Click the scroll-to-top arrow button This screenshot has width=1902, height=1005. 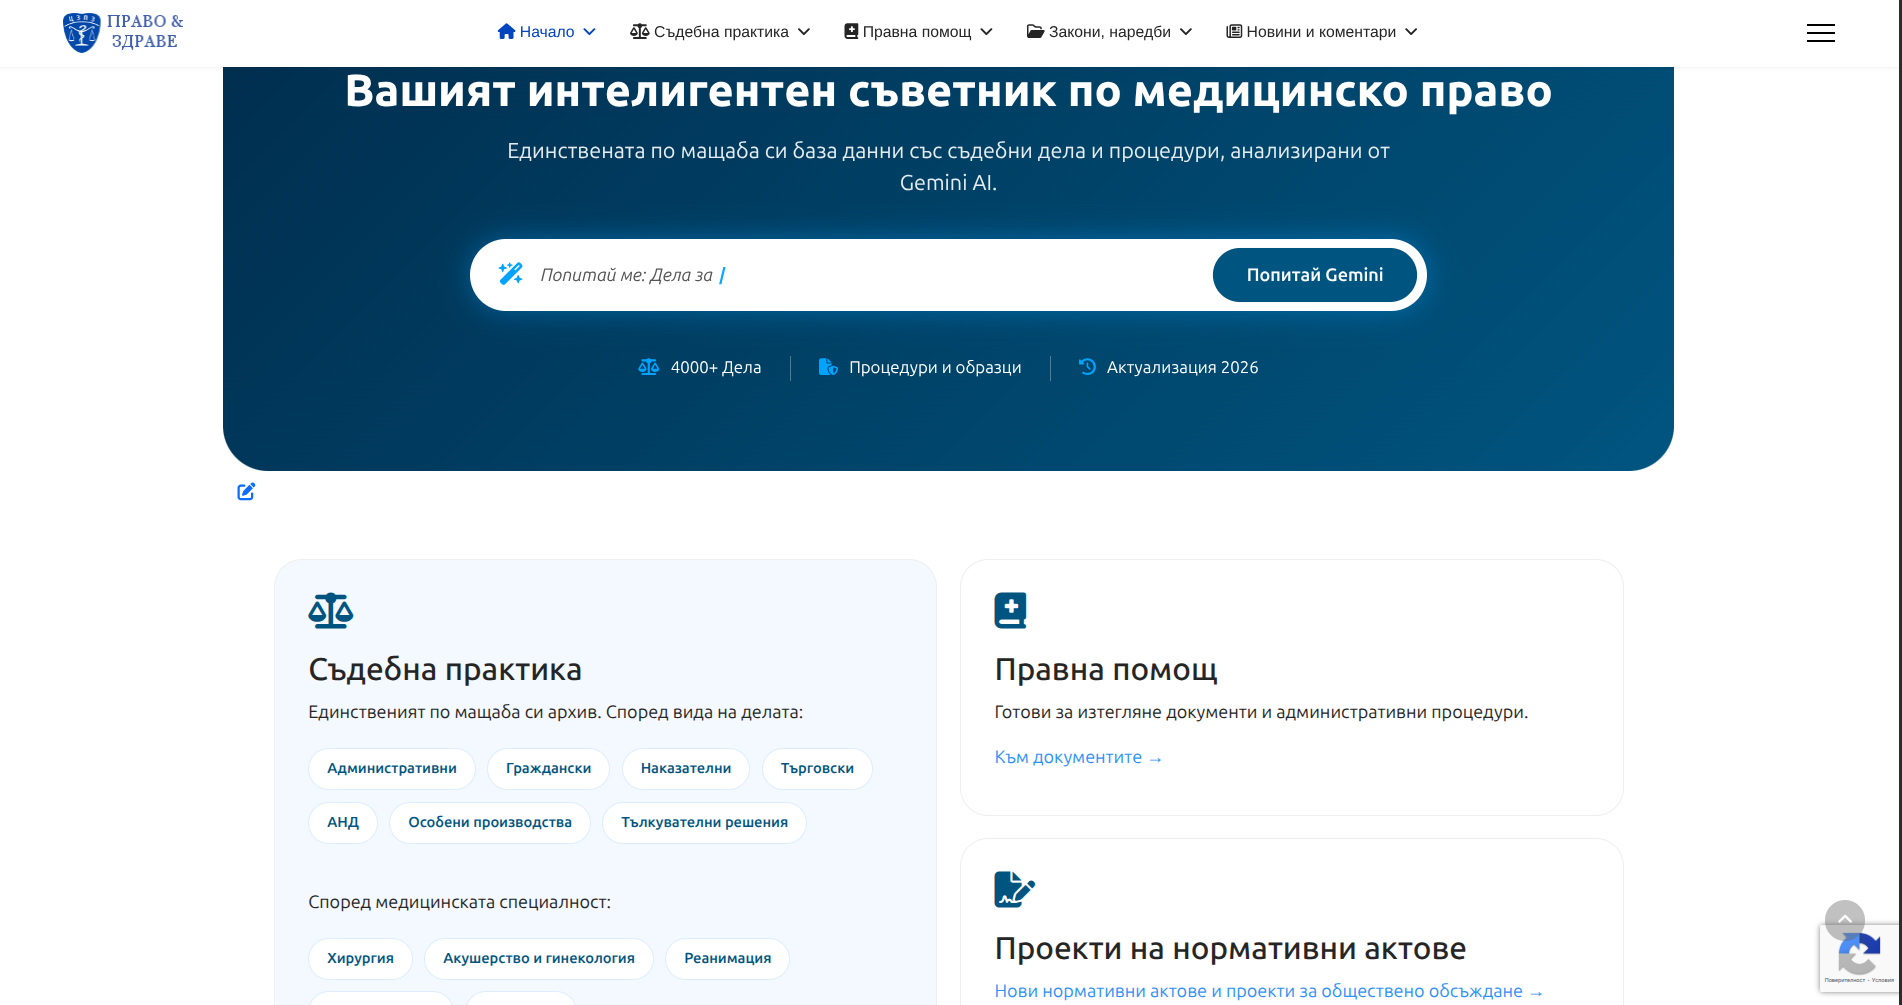(1844, 920)
